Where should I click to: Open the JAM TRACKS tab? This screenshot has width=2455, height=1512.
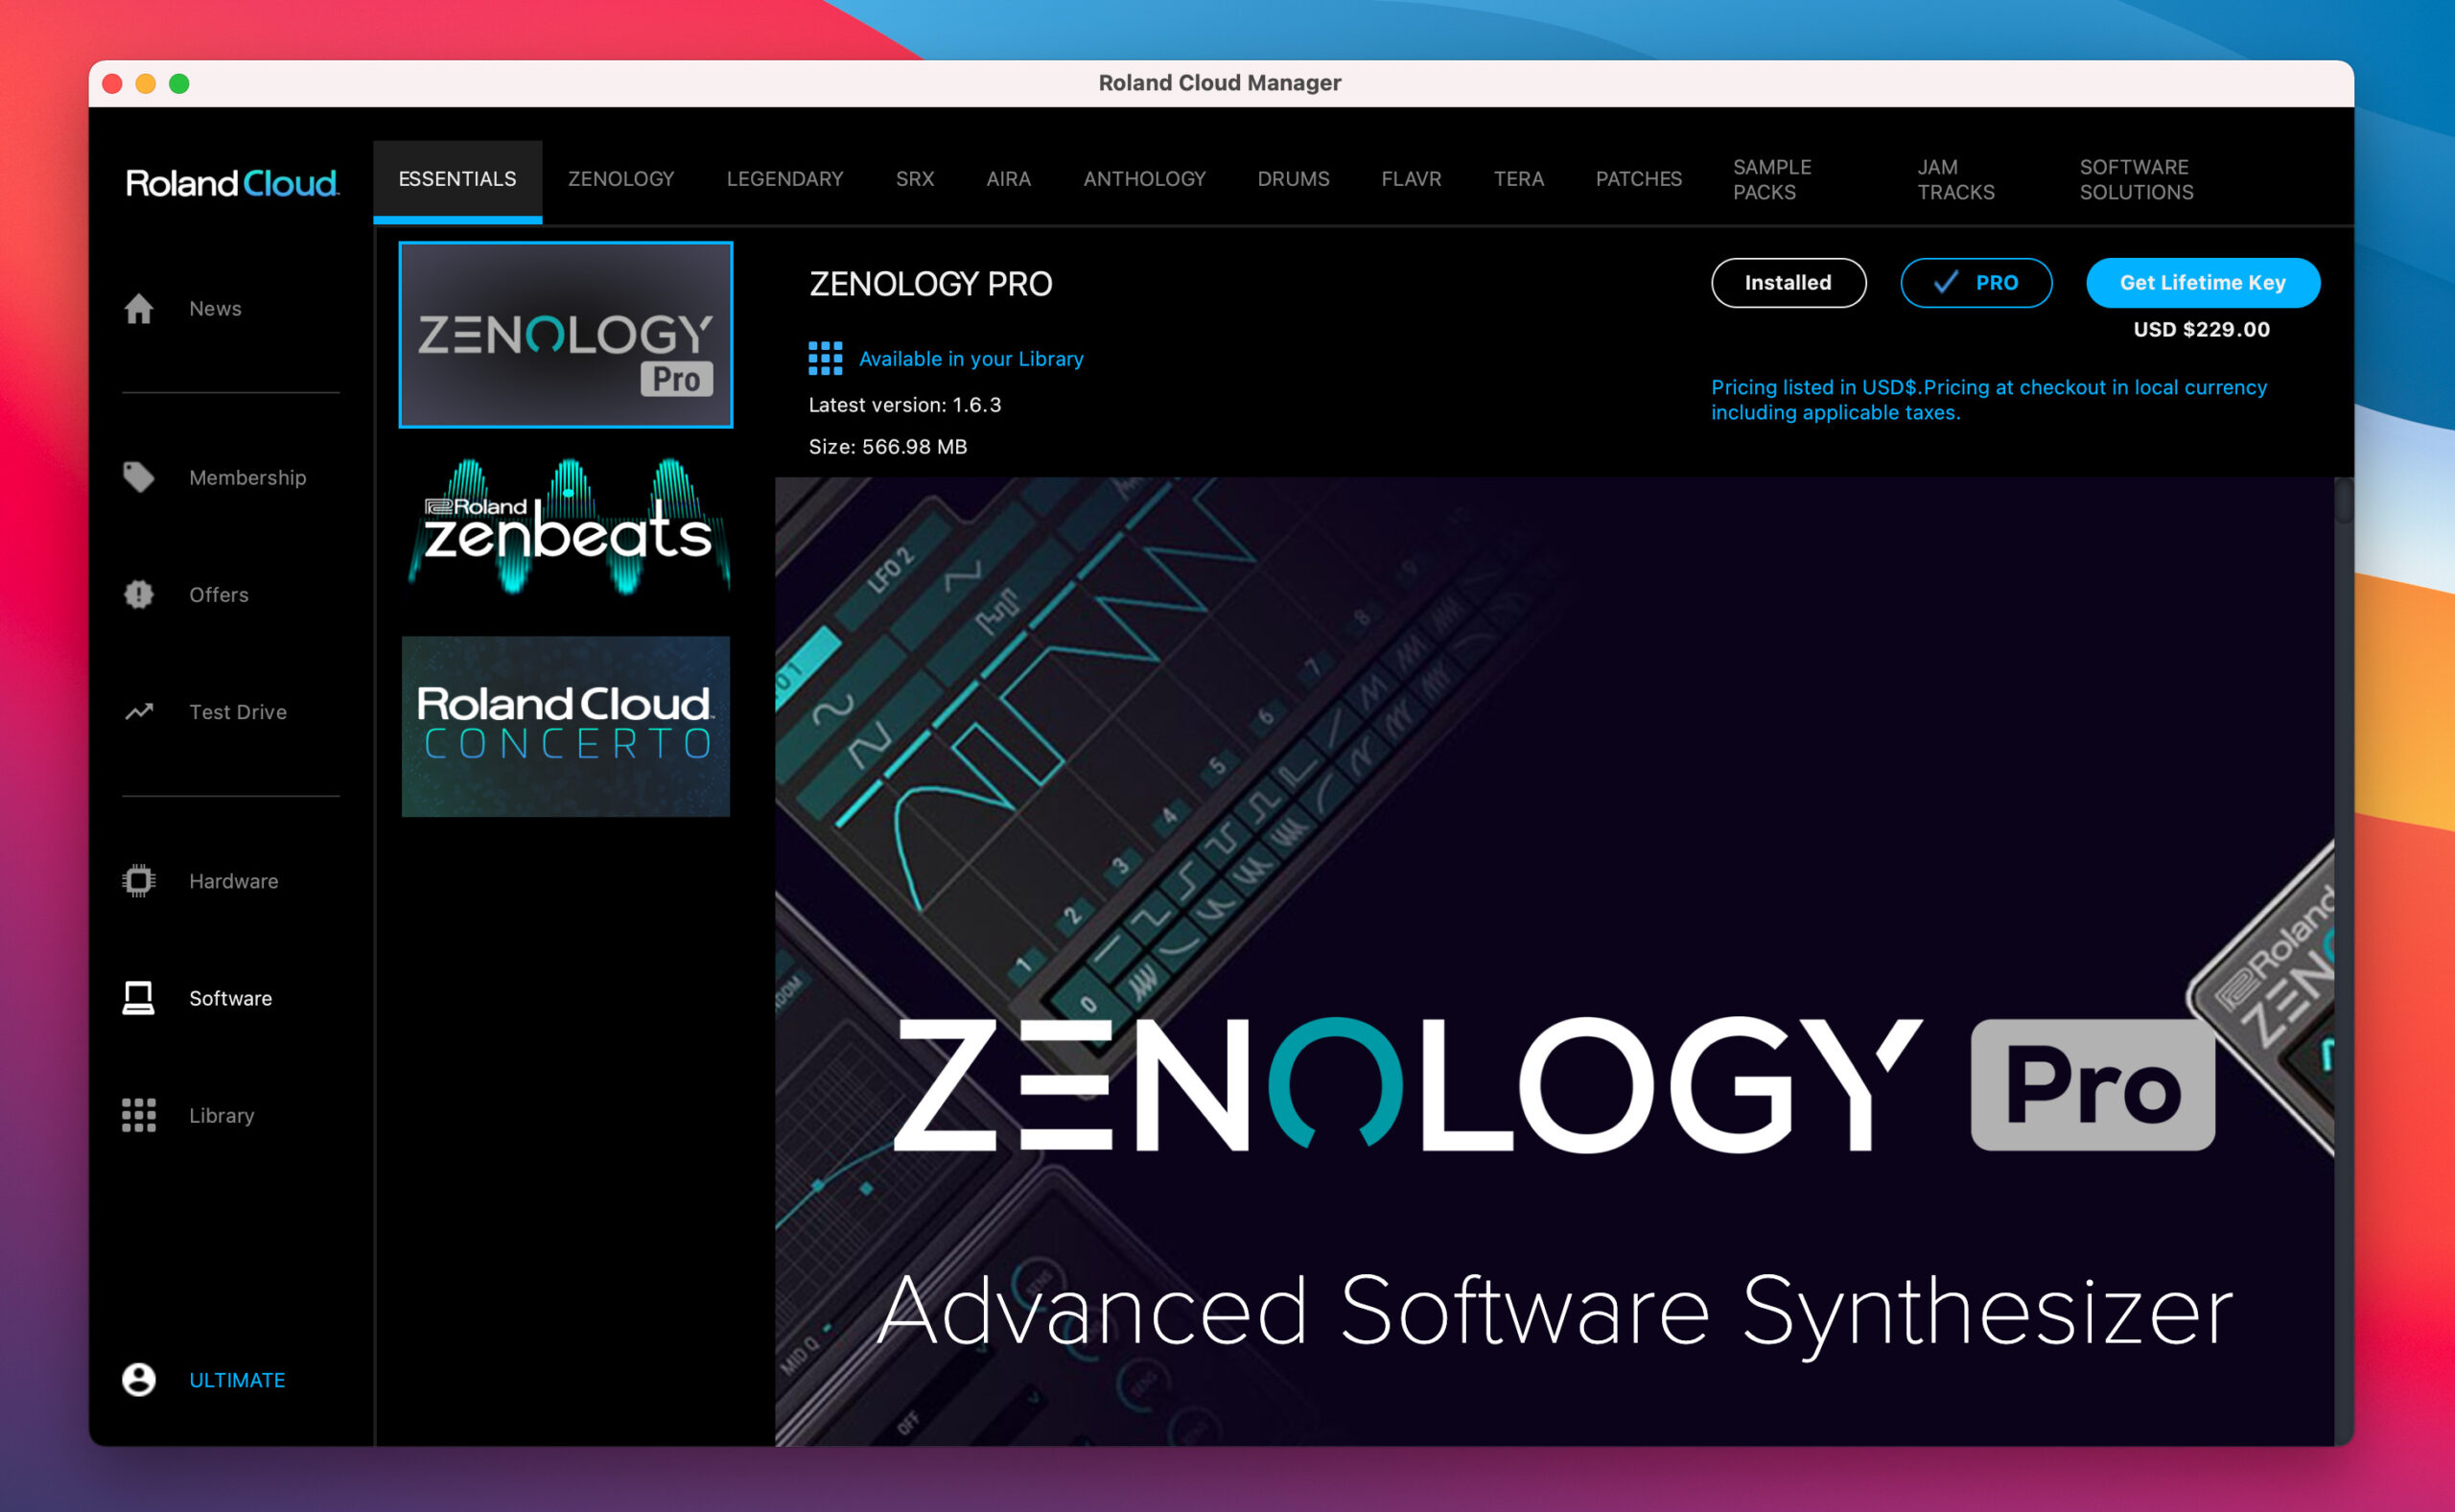click(x=1956, y=180)
